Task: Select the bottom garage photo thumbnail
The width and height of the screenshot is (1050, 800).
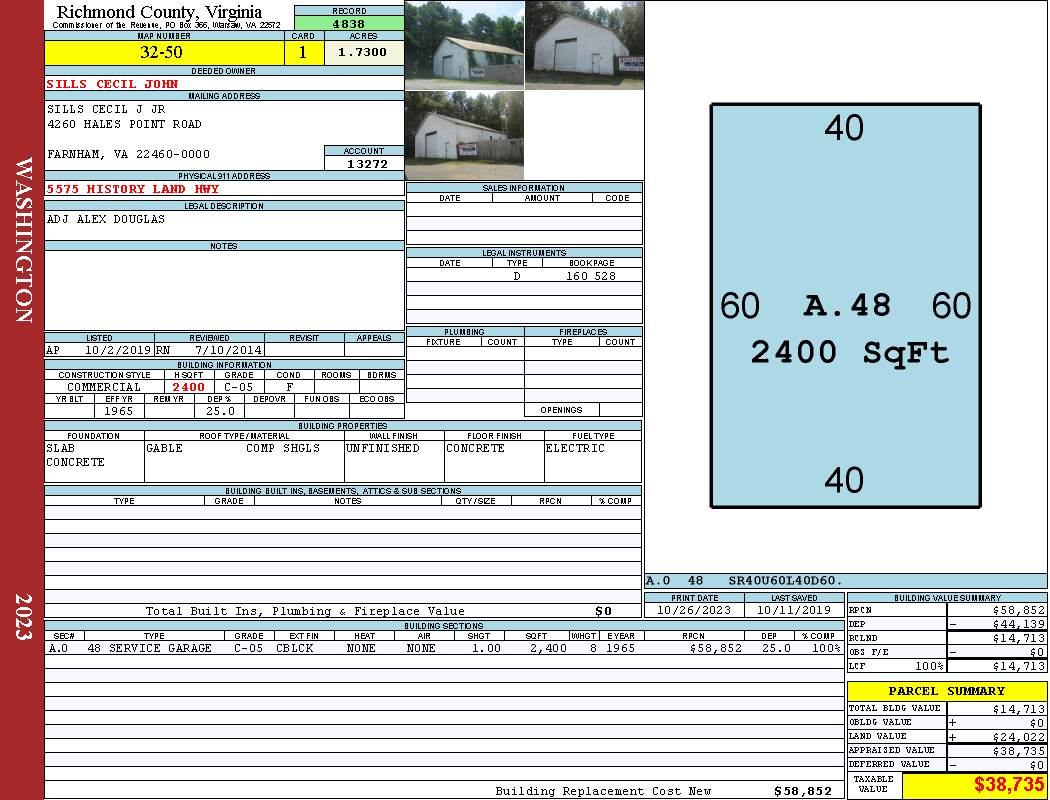Action: (464, 135)
